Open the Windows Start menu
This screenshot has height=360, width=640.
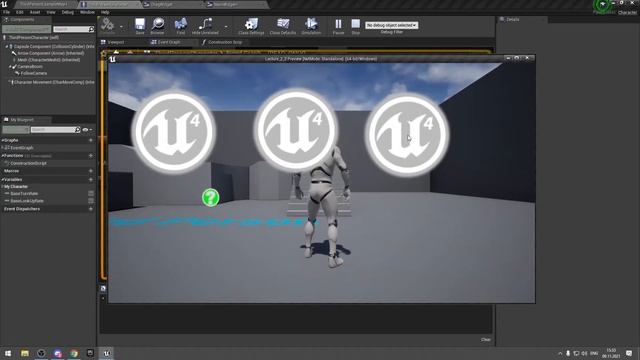[8, 353]
